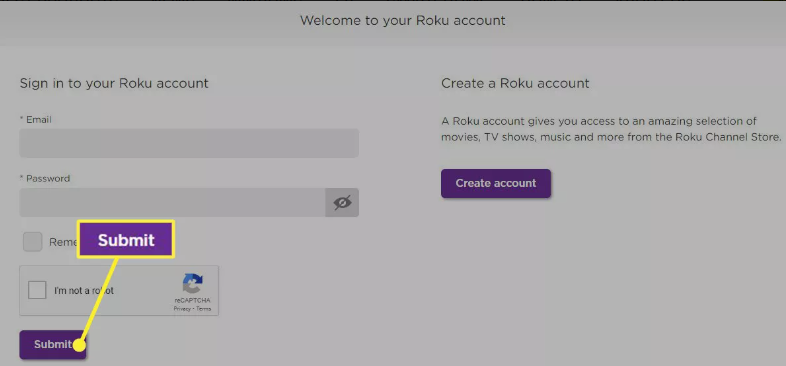Click the Email input field
786x366 pixels.
(x=189, y=143)
